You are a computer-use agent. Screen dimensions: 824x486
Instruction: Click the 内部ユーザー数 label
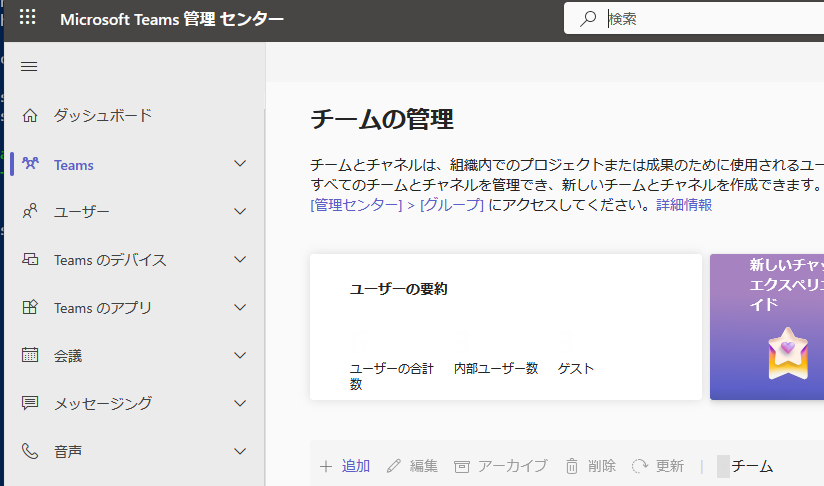click(x=496, y=368)
